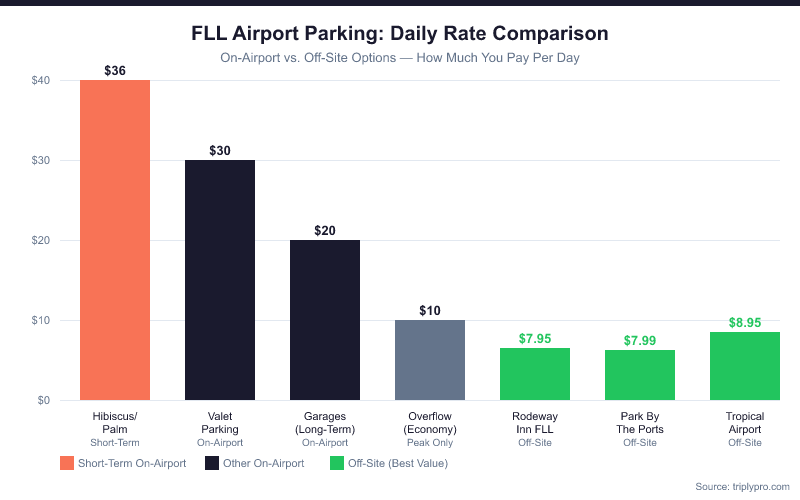The image size is (800, 500).
Task: Click the Park By The Ports bar
Action: (x=640, y=375)
